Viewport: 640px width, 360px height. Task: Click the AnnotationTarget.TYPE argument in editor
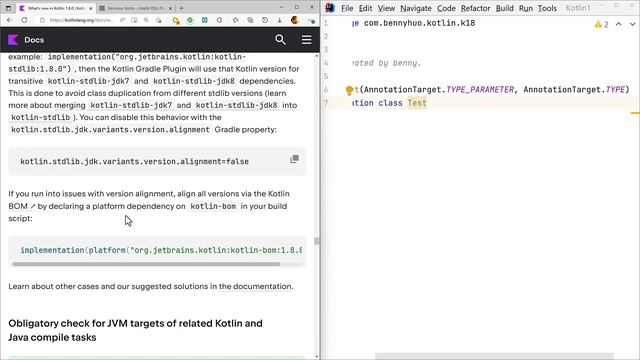574,89
